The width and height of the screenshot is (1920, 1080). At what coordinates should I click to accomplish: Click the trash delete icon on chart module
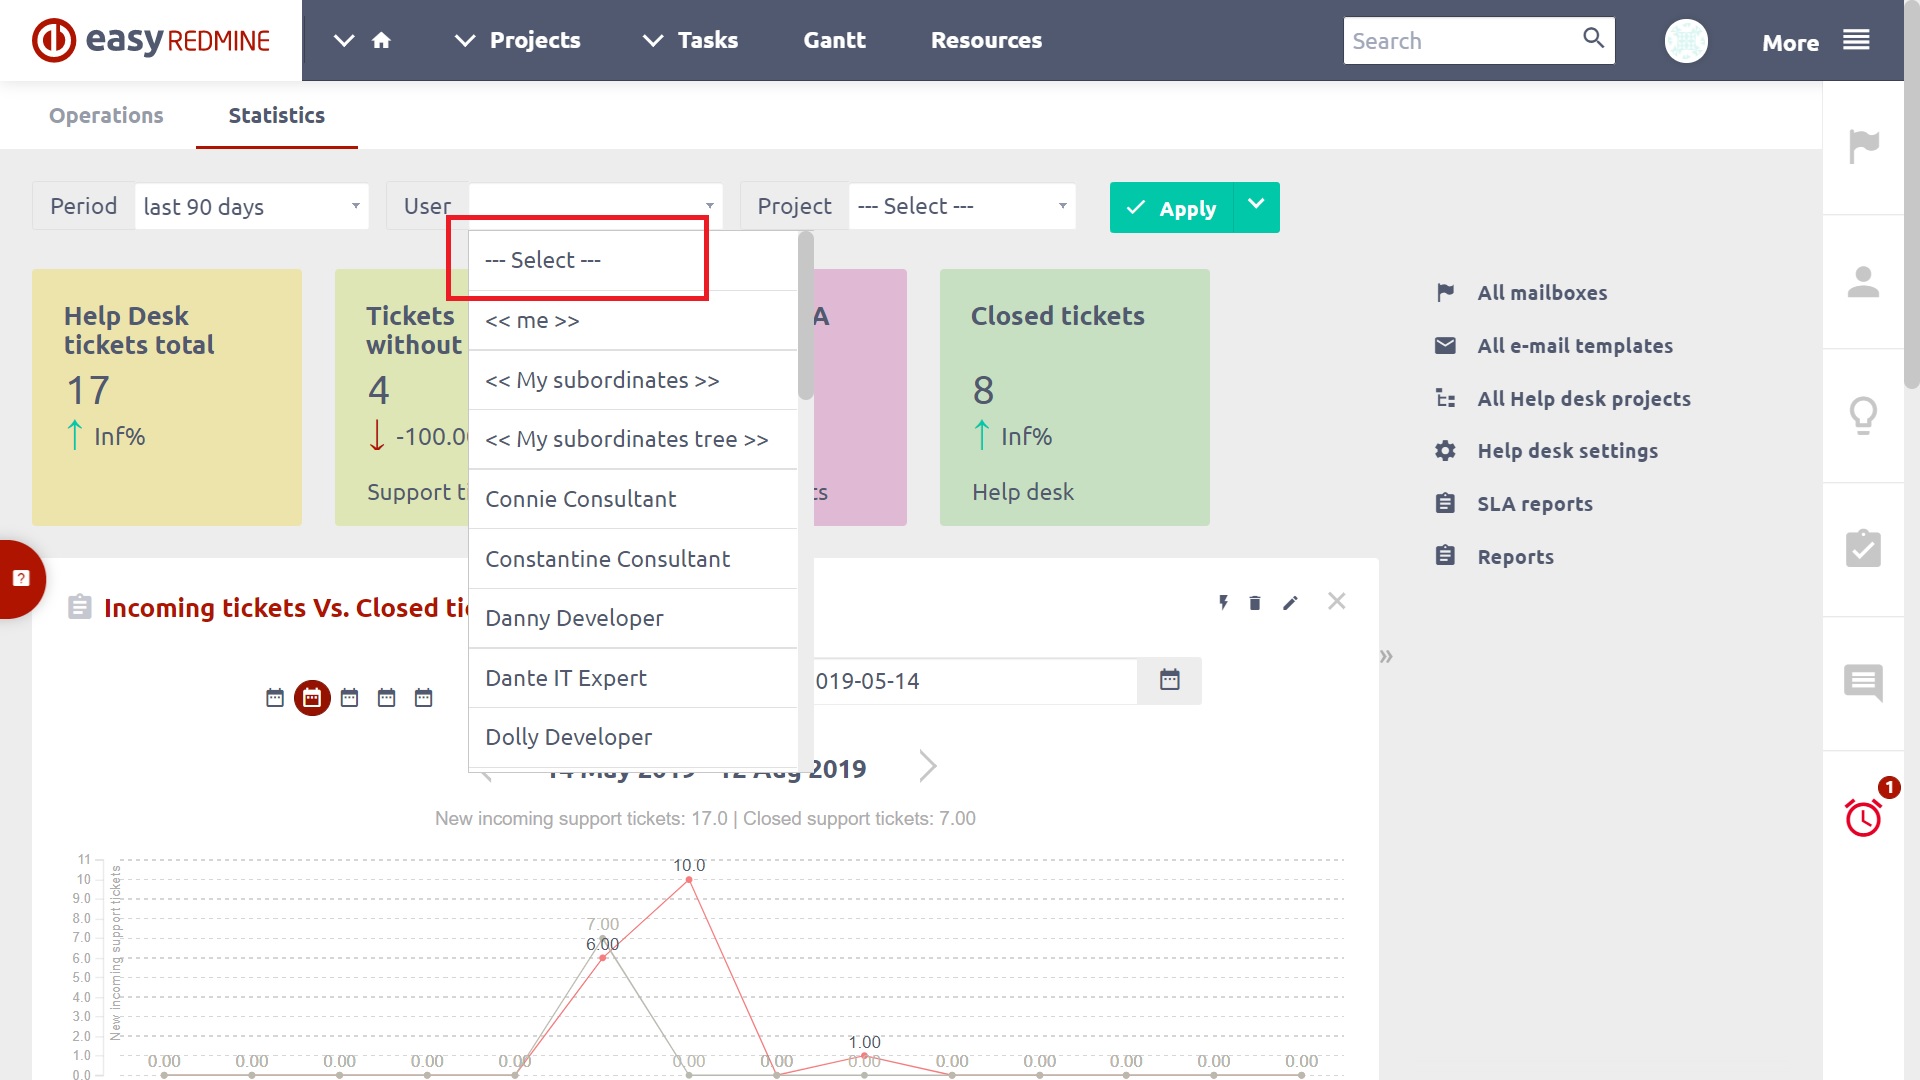pos(1255,603)
